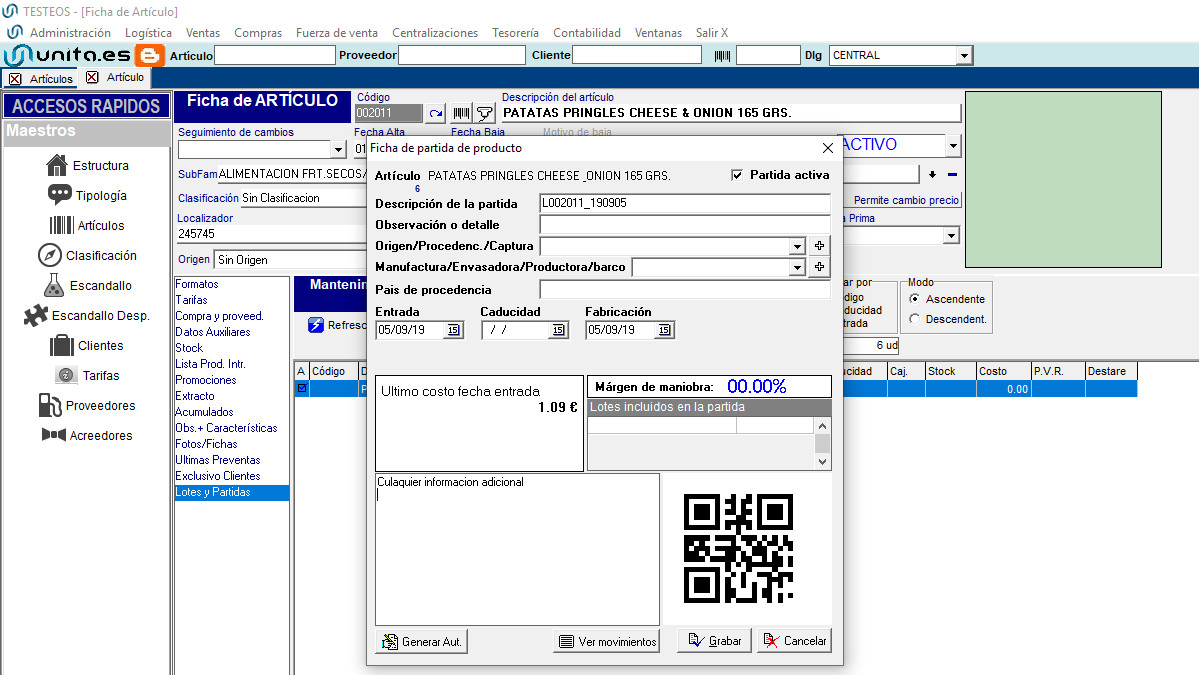Screen dimensions: 1199x675
Task: Open the Promociones section link
Action: [206, 380]
